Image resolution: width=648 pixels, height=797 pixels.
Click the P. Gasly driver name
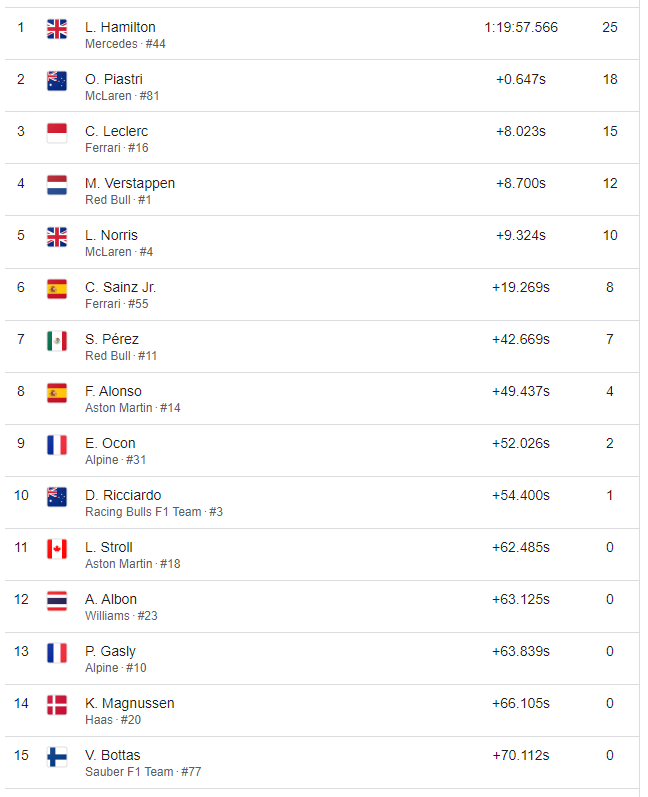coord(110,651)
